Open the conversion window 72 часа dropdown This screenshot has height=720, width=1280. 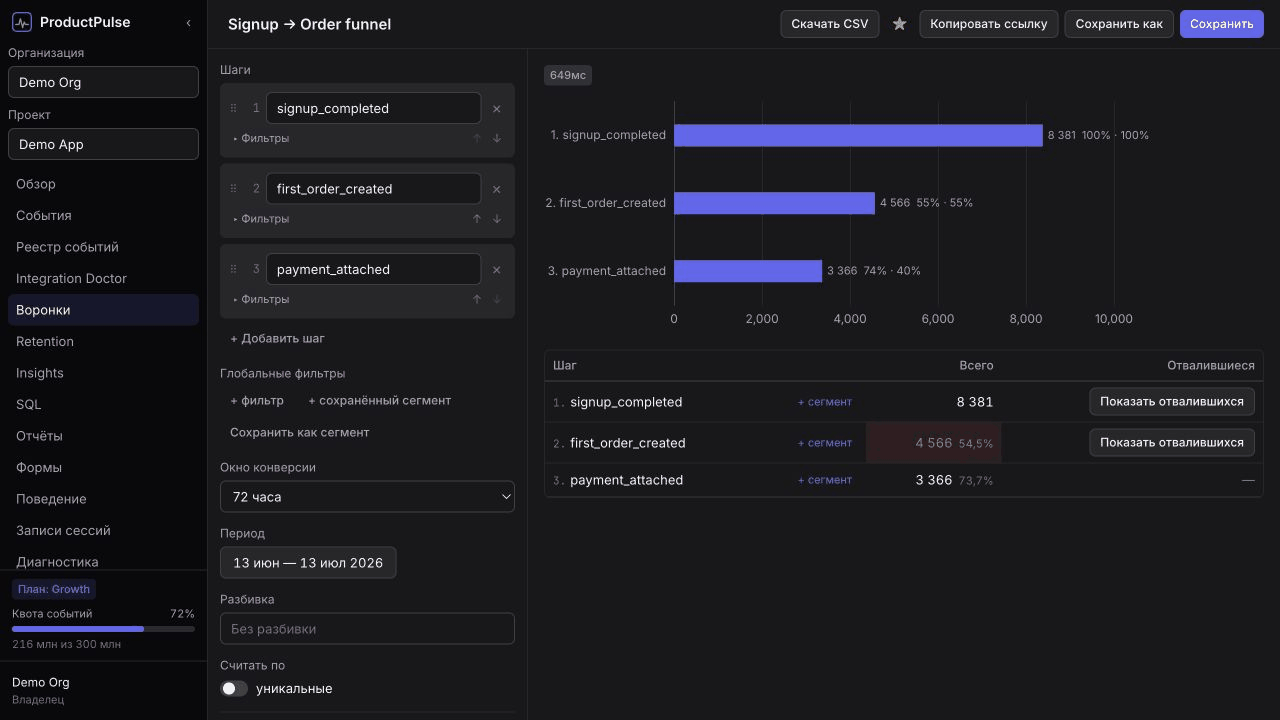(367, 497)
